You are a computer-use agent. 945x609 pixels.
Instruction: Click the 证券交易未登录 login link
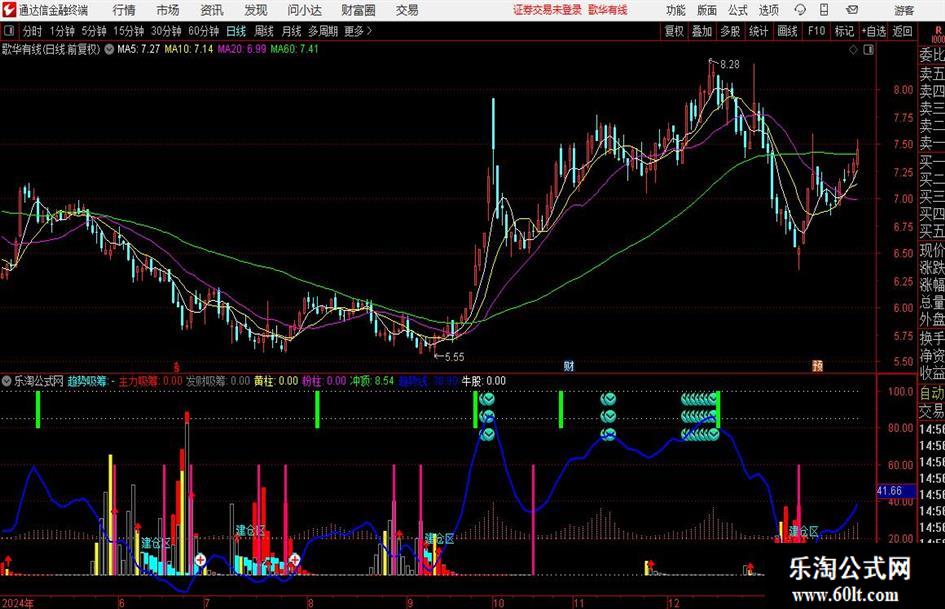[x=547, y=10]
